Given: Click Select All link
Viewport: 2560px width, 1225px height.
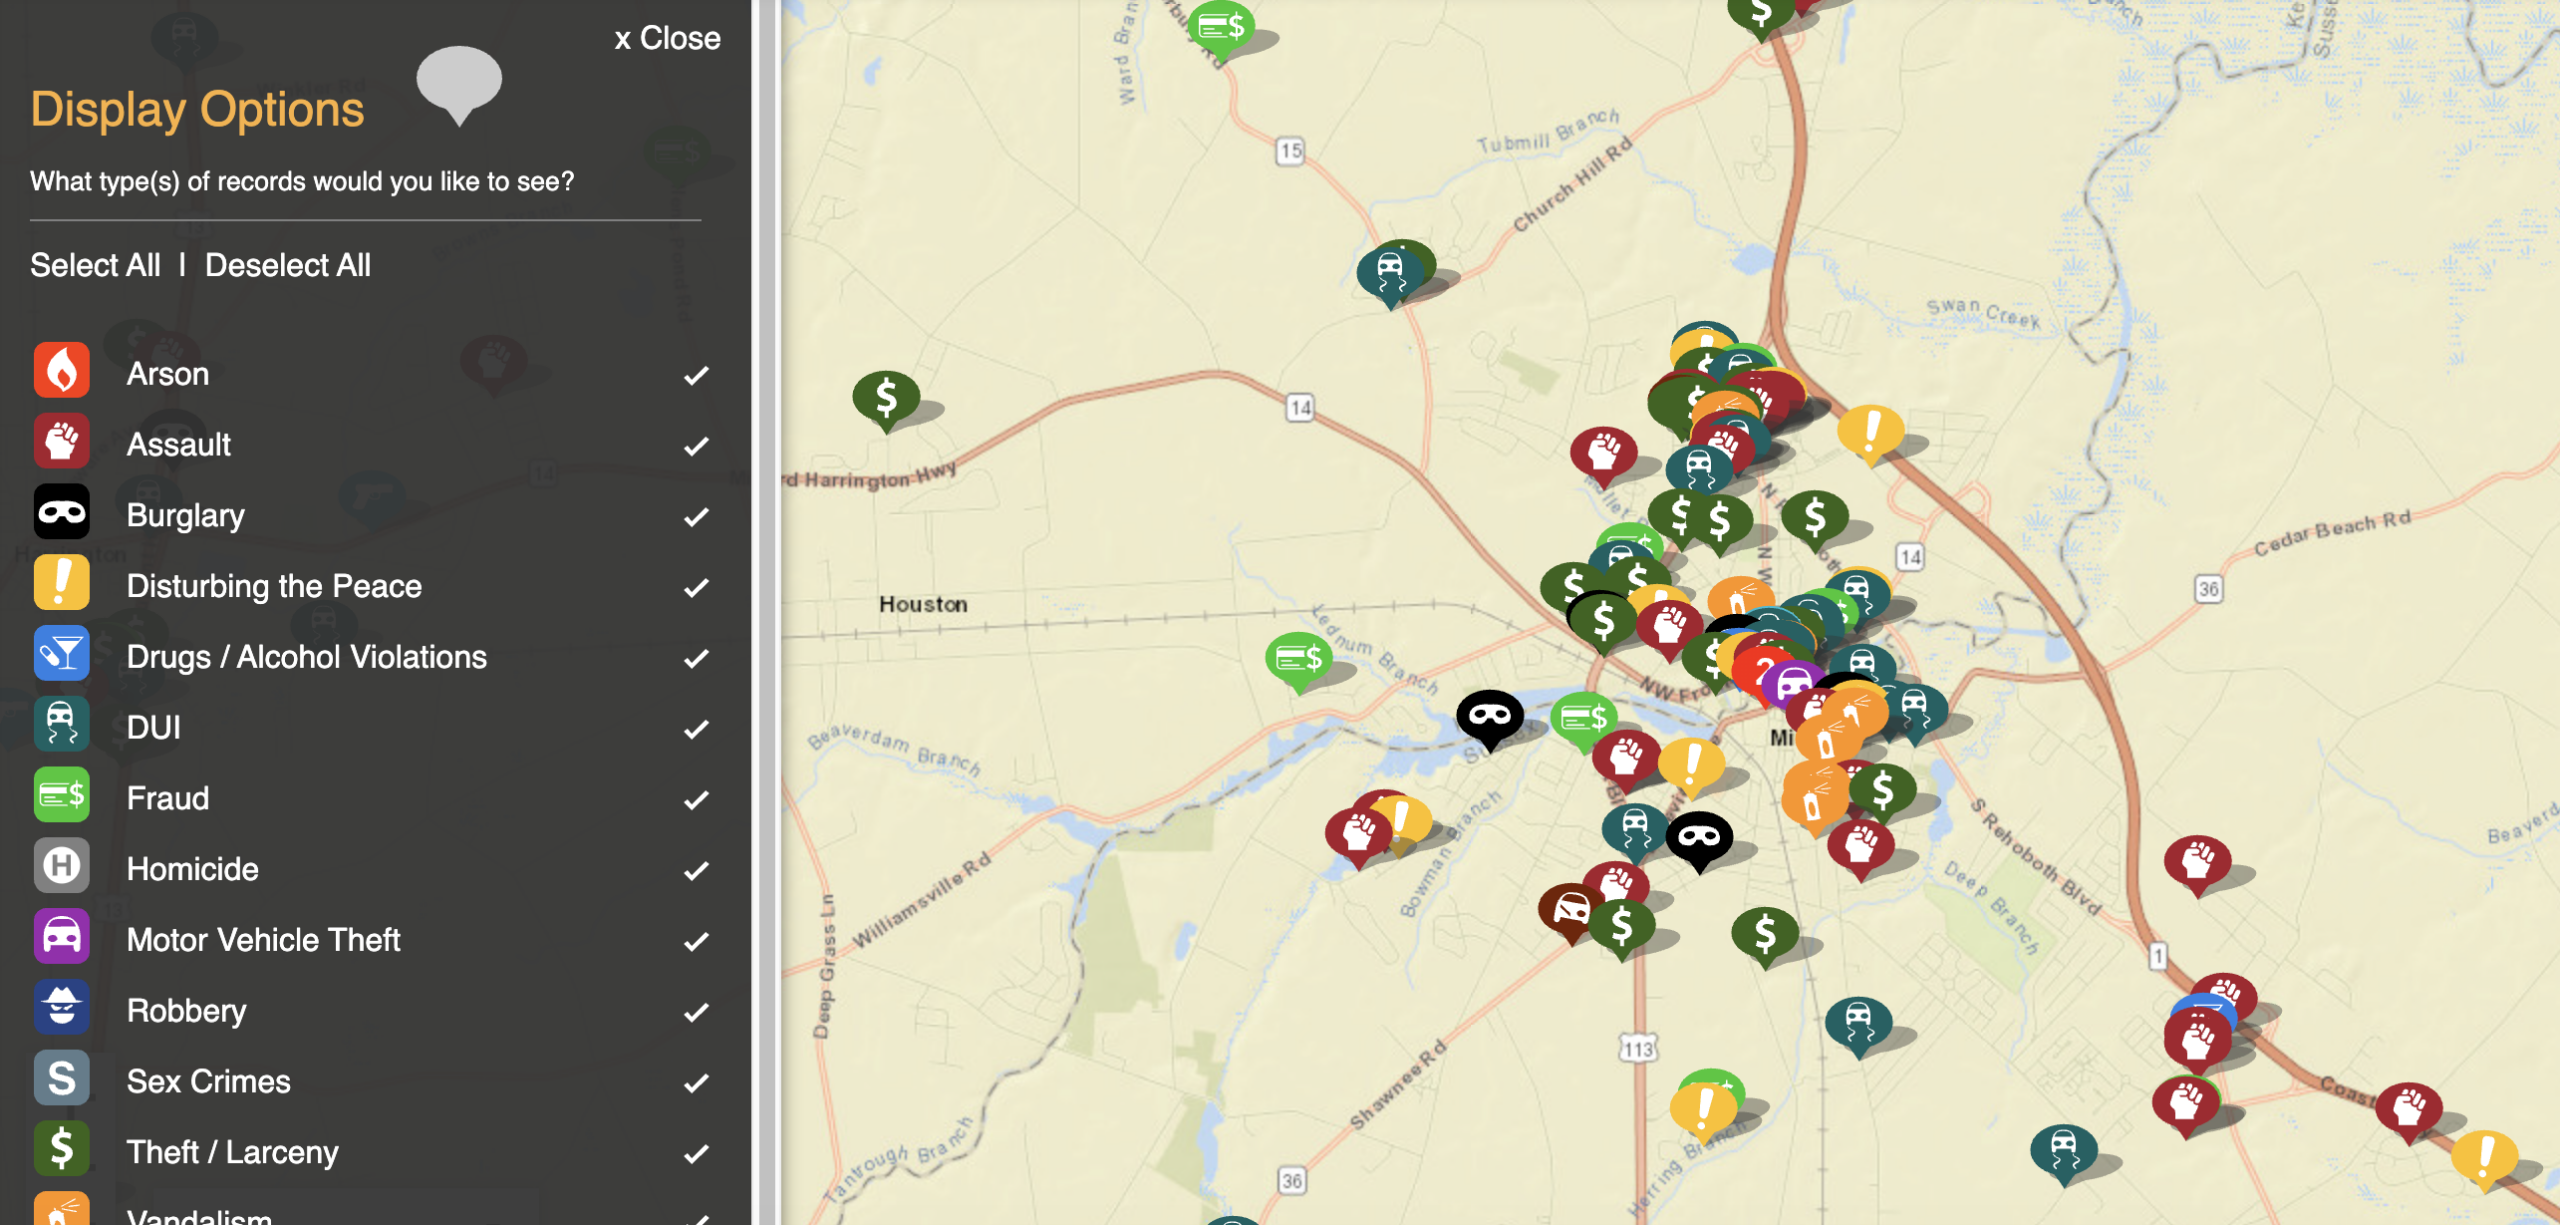Looking at the screenshot, I should 95,265.
